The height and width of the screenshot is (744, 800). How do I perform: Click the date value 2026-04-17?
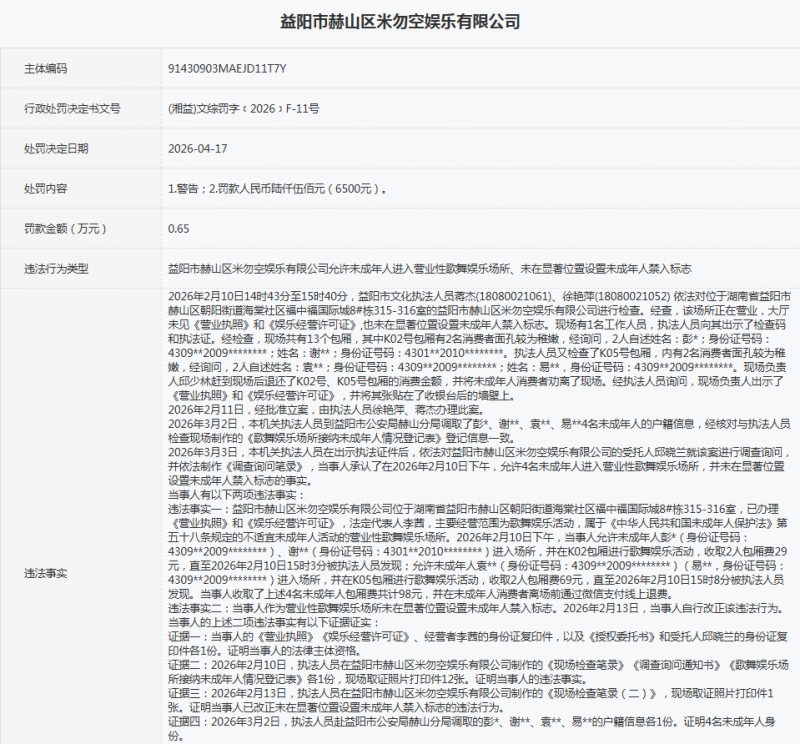click(197, 148)
